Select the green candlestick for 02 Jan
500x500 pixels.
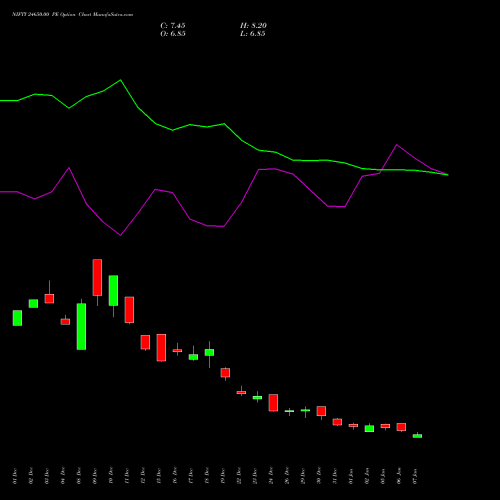coord(369,428)
